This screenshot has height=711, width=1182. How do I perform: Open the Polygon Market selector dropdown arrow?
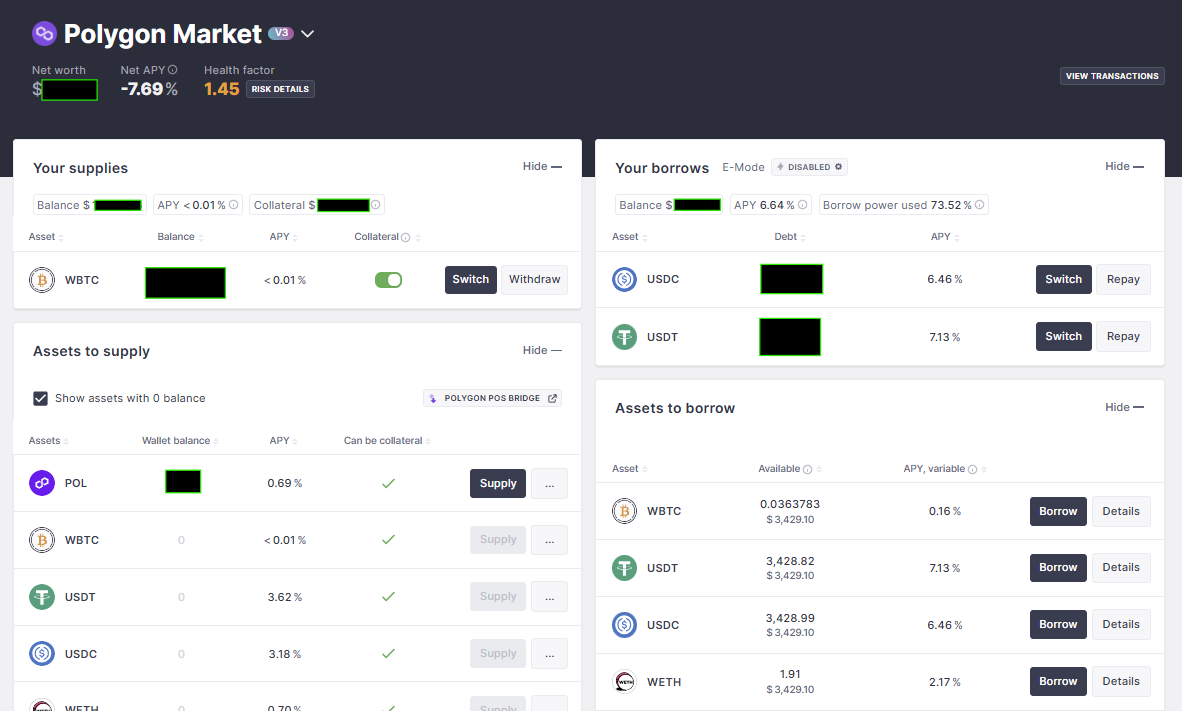tap(308, 34)
